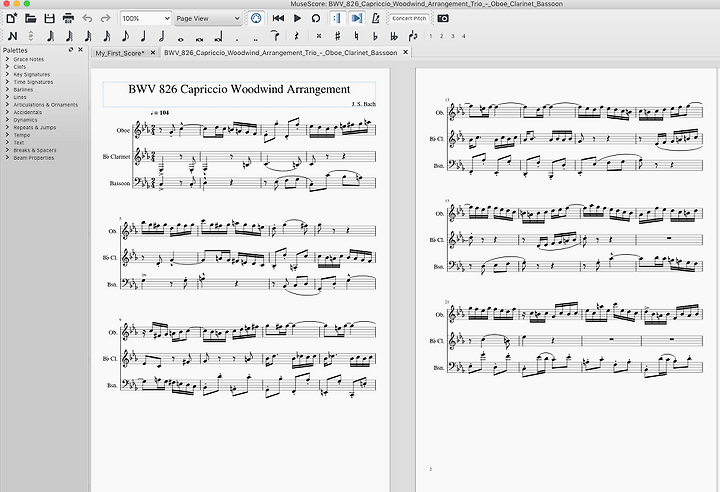Toggle loop playback
Screen dimensions: 720x492
(x=315, y=18)
